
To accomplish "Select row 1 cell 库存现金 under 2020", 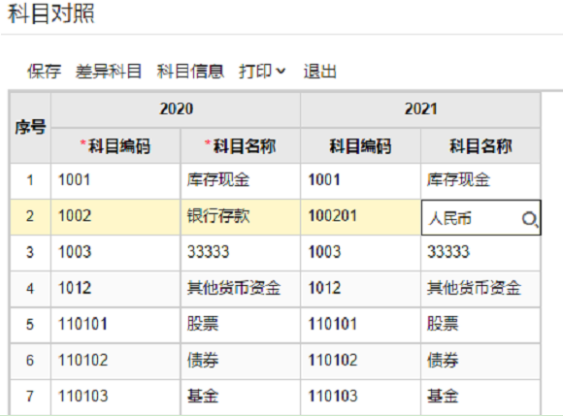I will point(241,180).
